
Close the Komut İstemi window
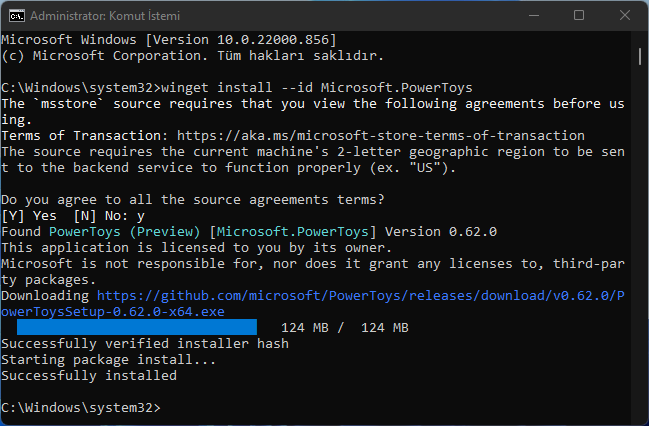pos(625,16)
